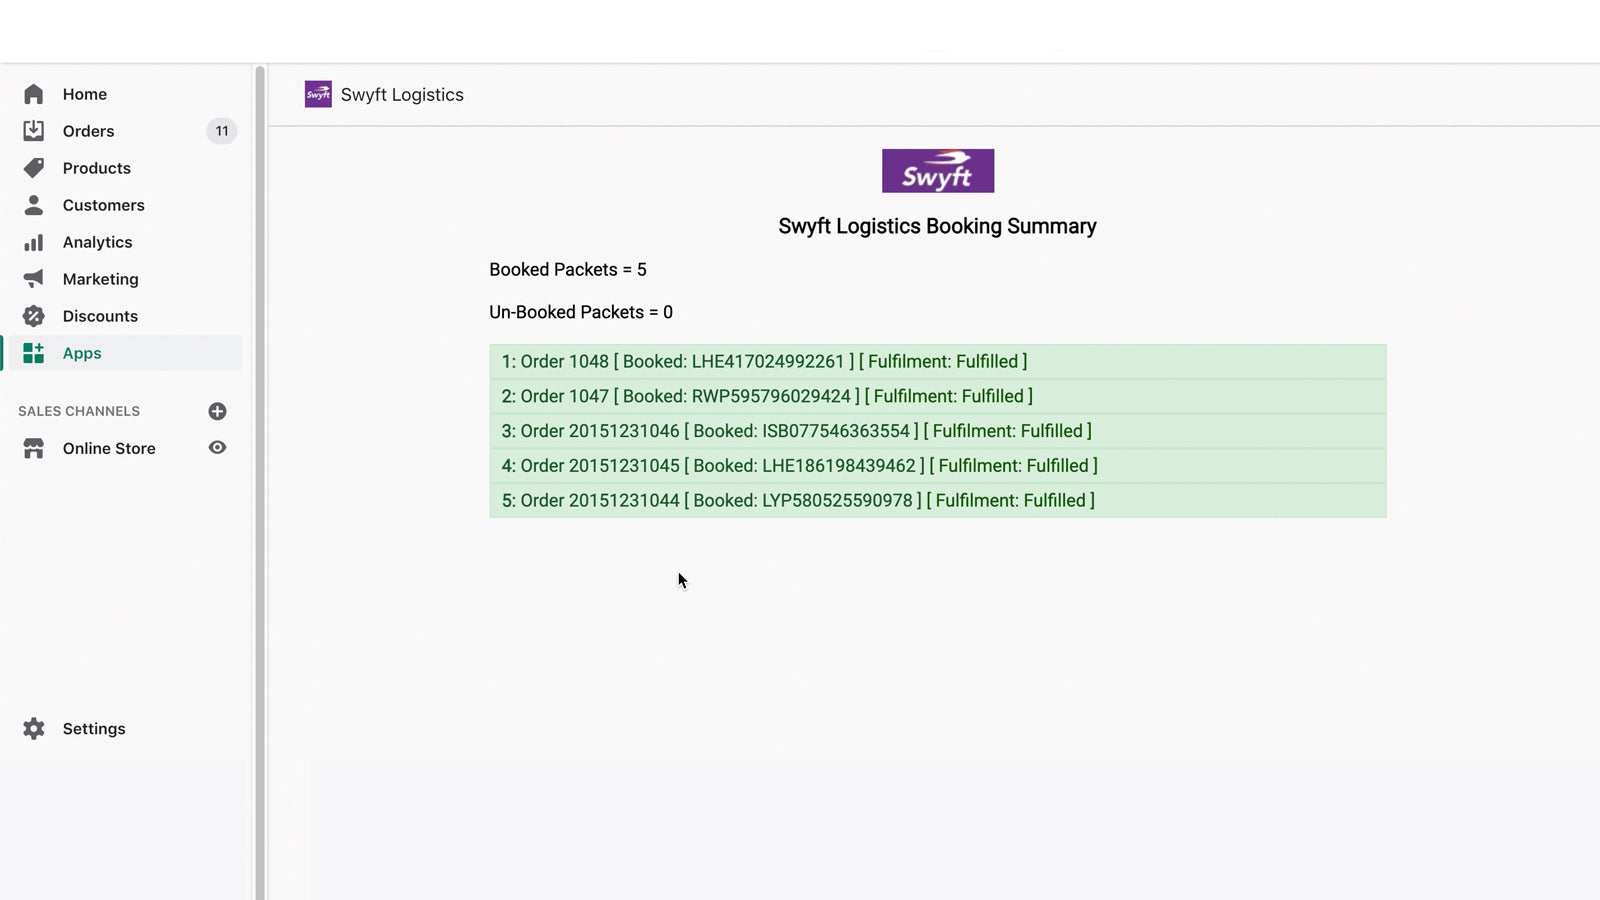This screenshot has width=1600, height=900.
Task: Open the Home menu item
Action: (85, 94)
